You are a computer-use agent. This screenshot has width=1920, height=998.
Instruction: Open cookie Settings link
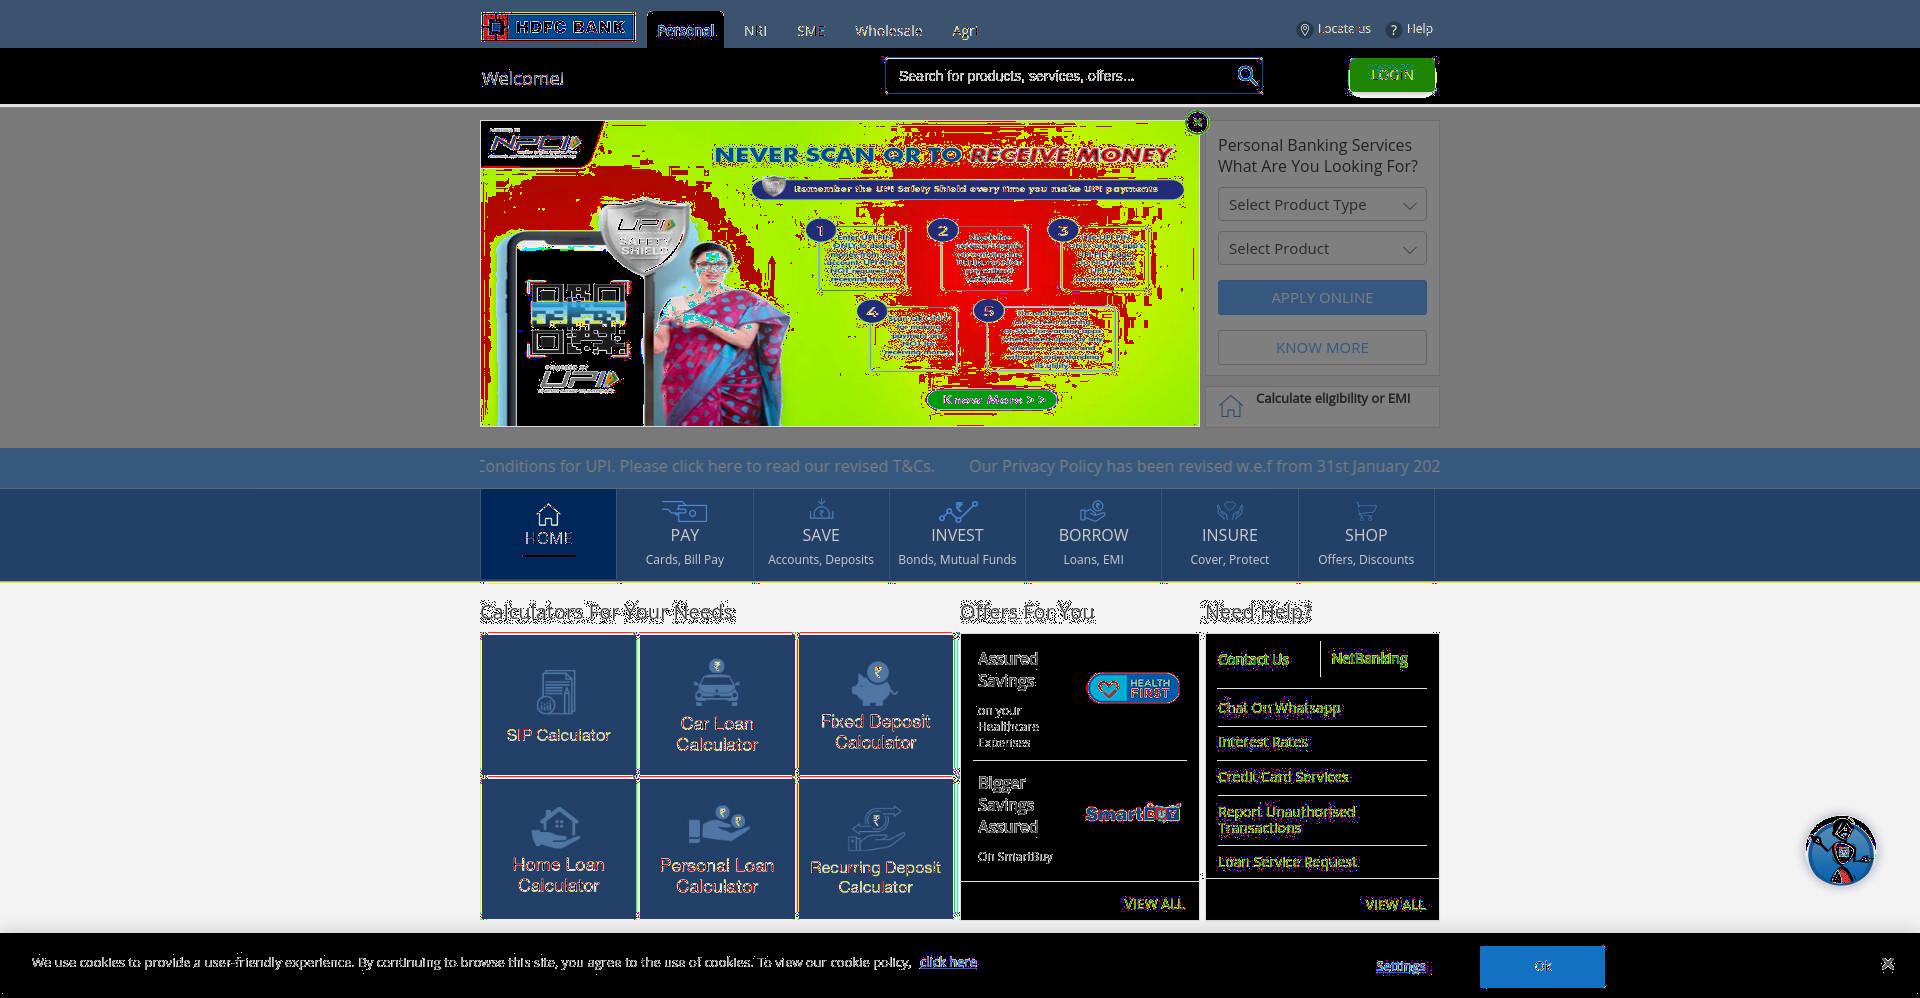(x=1400, y=966)
